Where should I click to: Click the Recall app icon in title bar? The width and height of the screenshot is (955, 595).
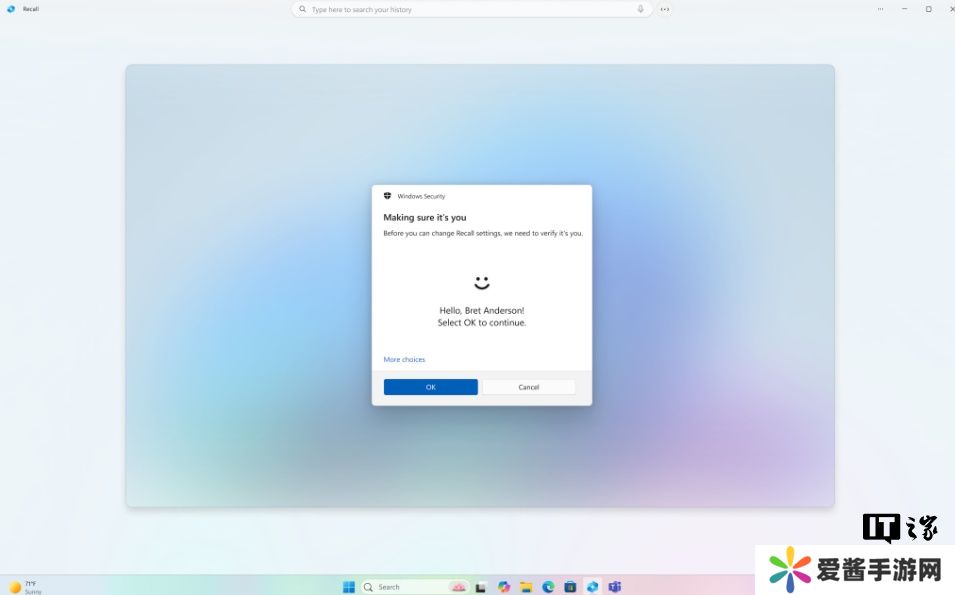click(x=11, y=9)
